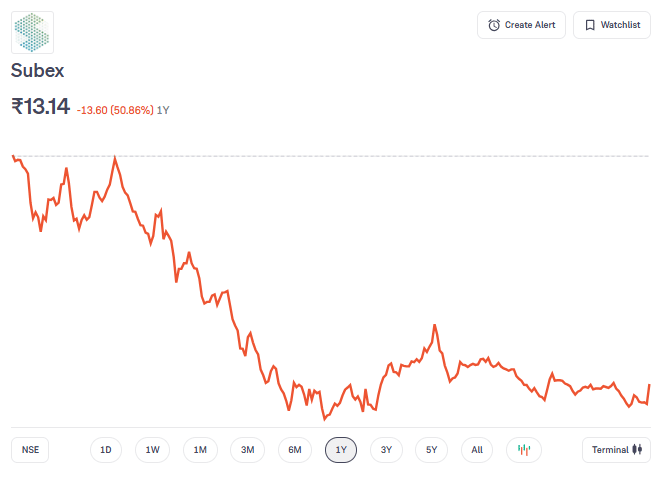Click the Subex company logo
Screen dimensions: 669x484
tap(33, 32)
